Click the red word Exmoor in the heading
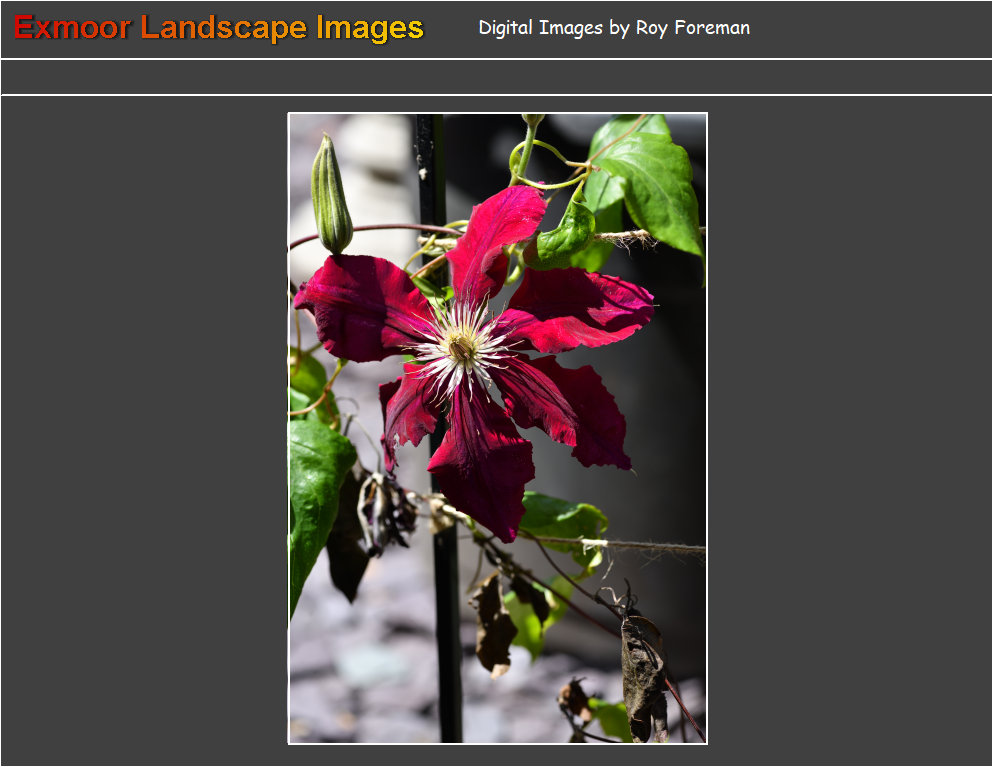 pyautogui.click(x=72, y=28)
